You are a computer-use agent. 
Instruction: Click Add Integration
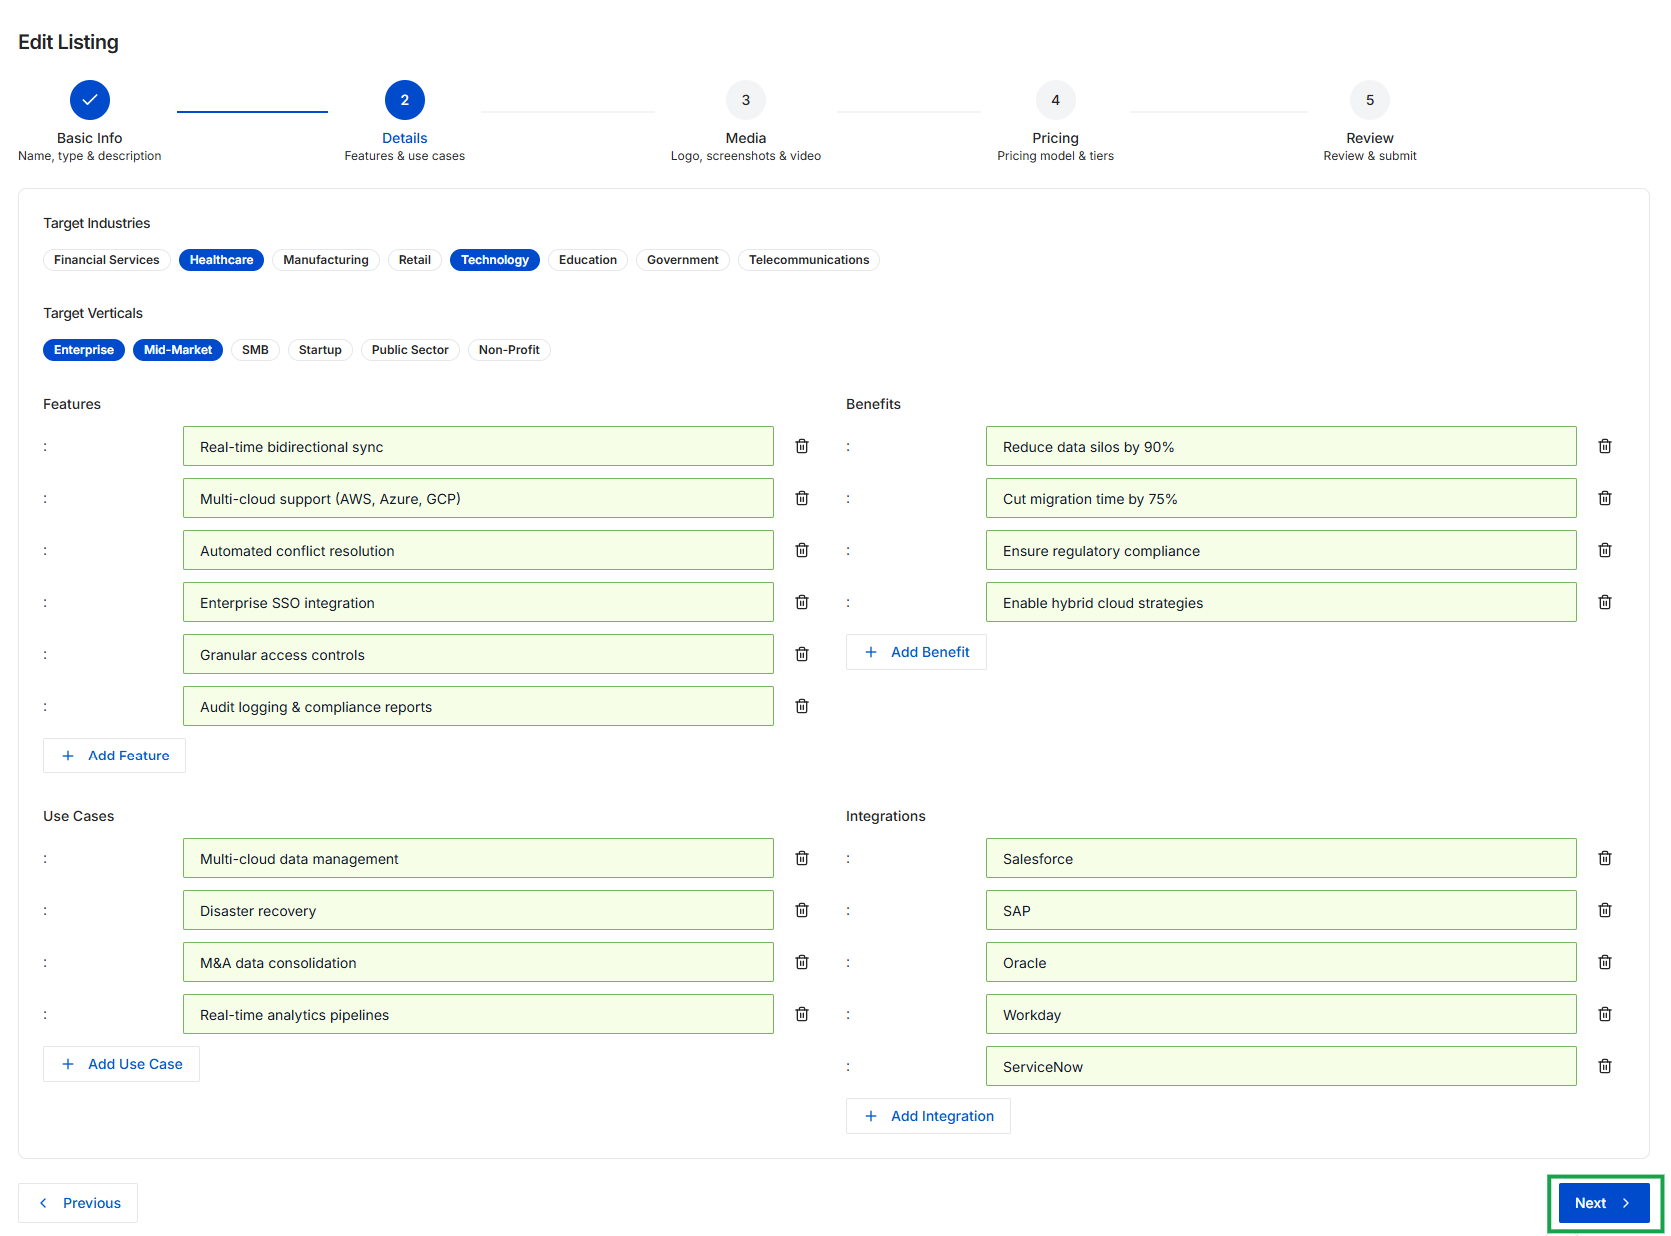pos(928,1116)
